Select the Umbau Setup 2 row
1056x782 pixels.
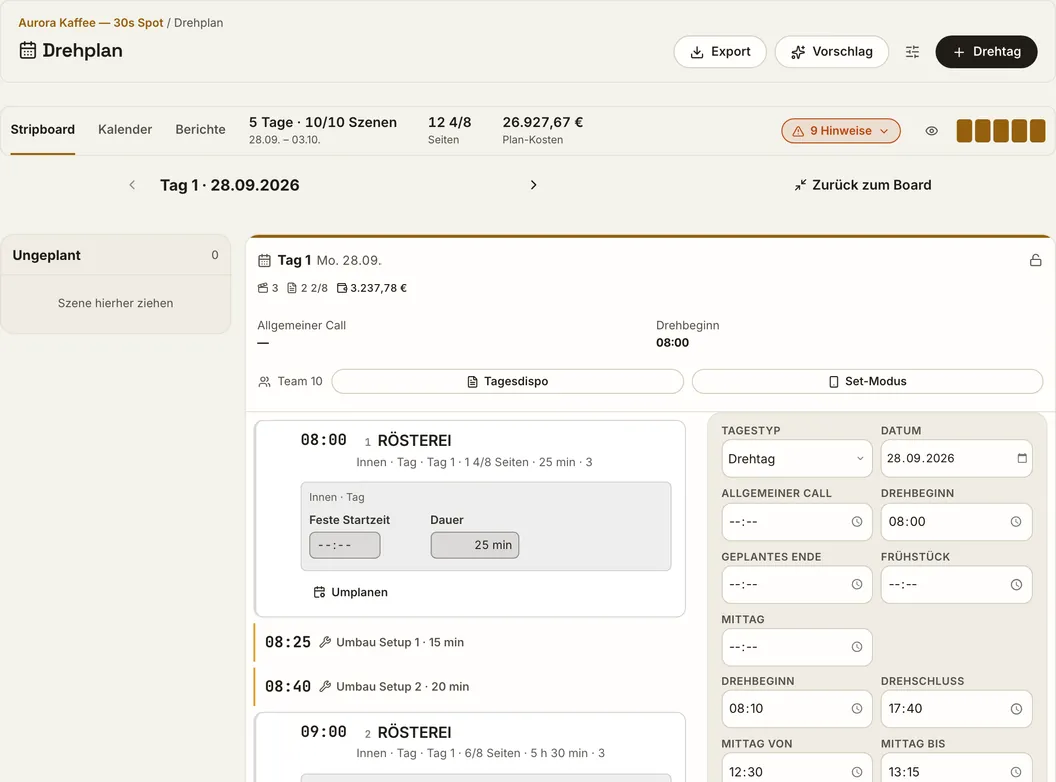pyautogui.click(x=469, y=686)
